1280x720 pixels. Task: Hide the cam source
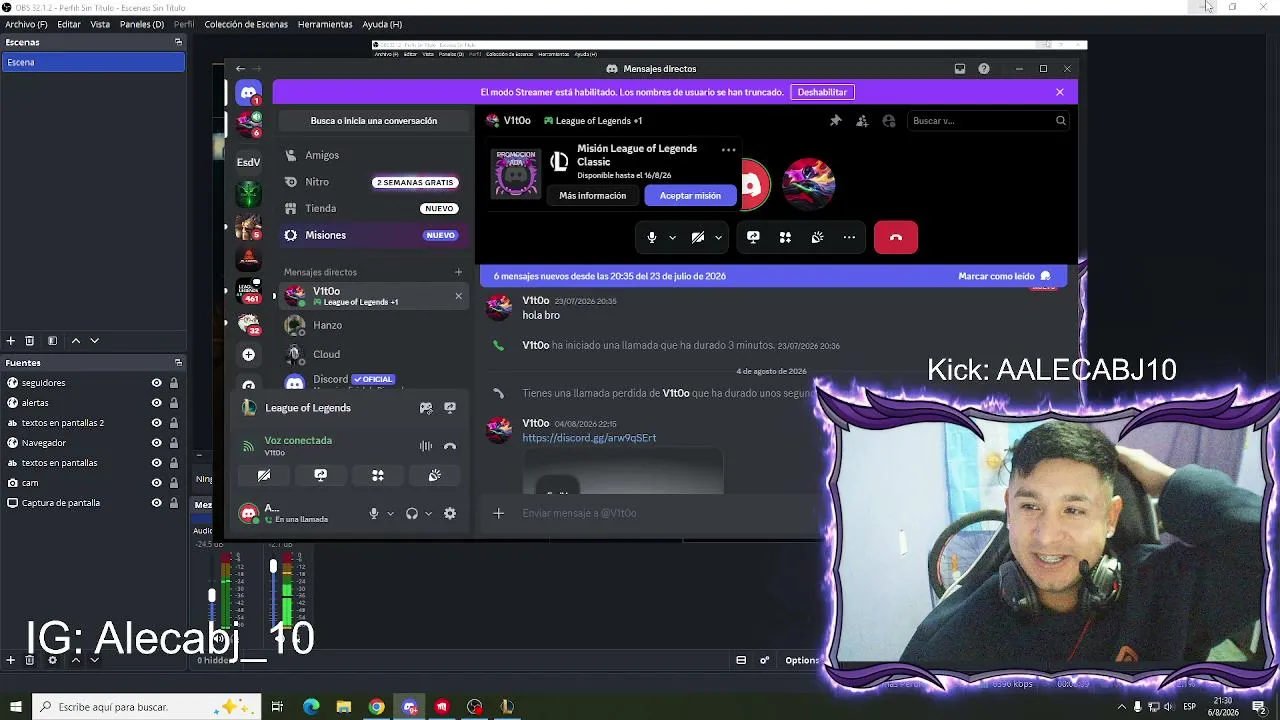pyautogui.click(x=156, y=483)
